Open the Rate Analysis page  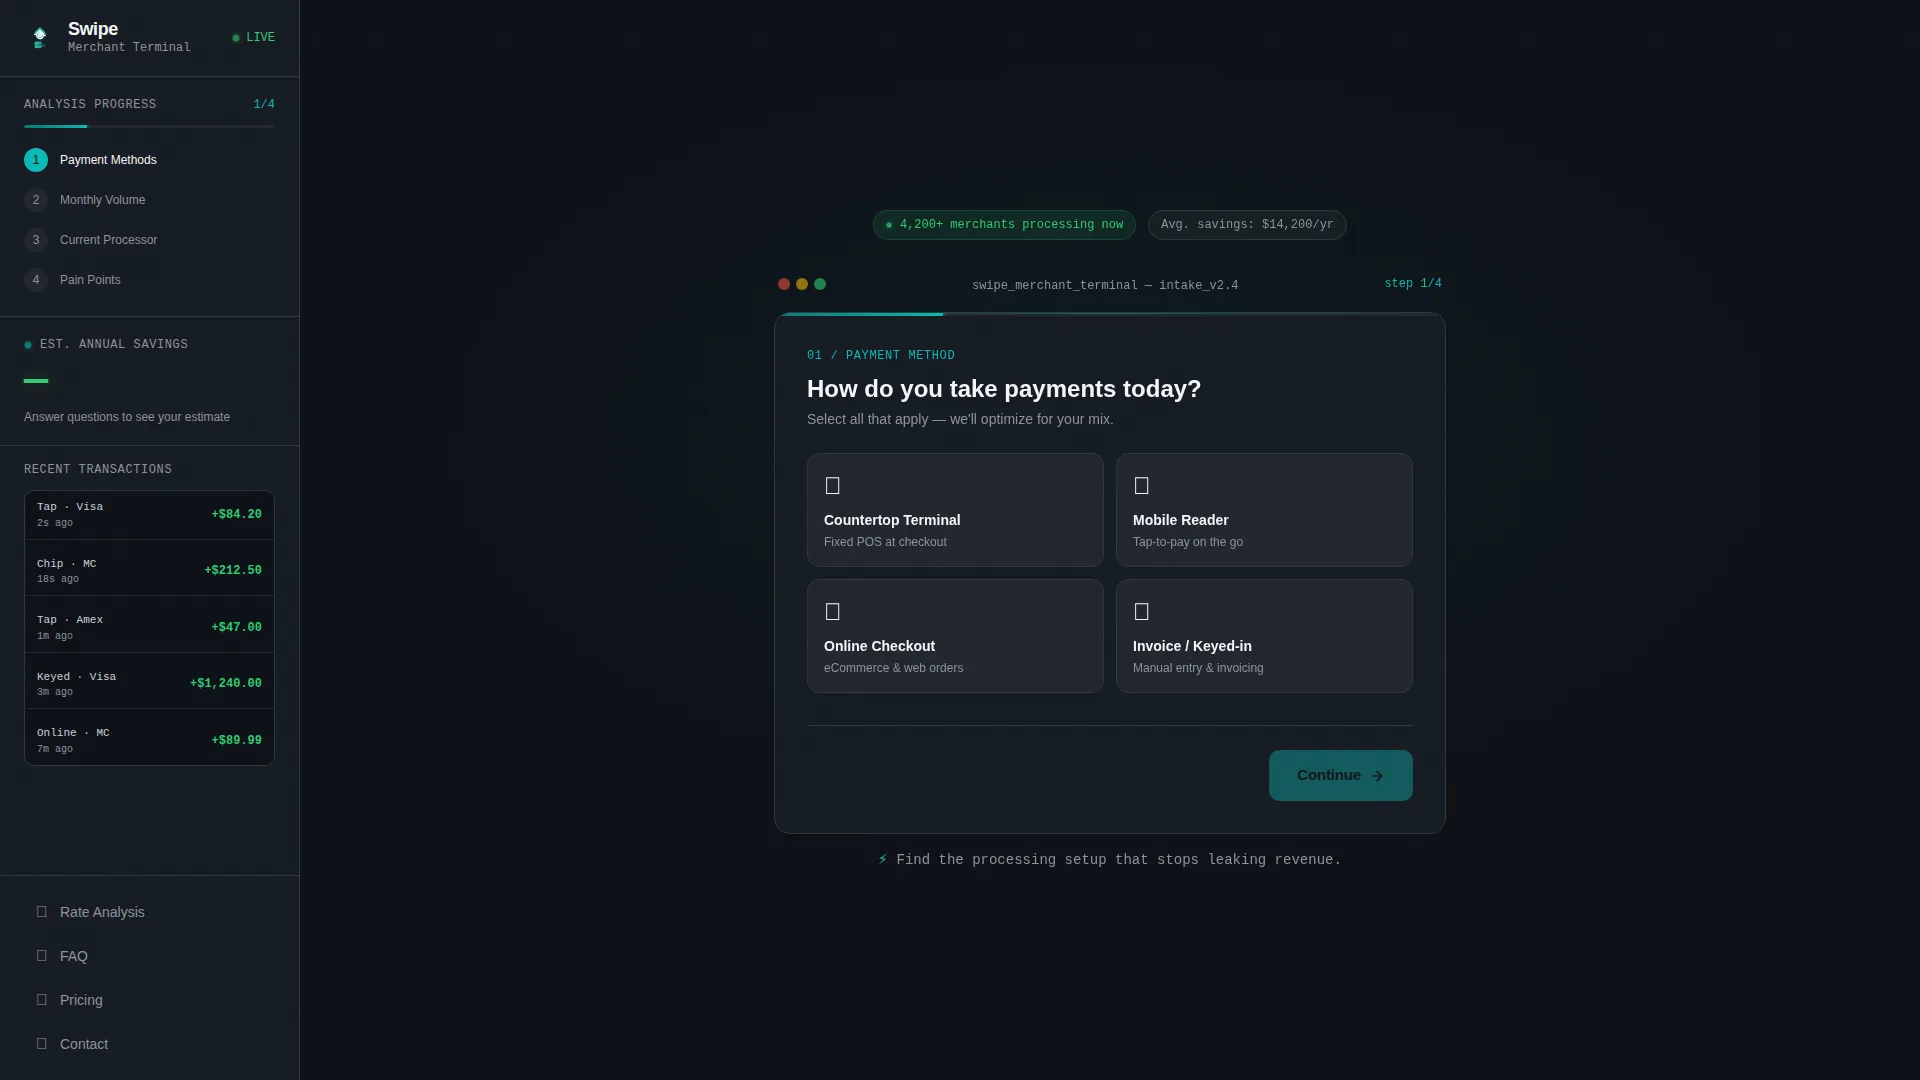point(149,912)
